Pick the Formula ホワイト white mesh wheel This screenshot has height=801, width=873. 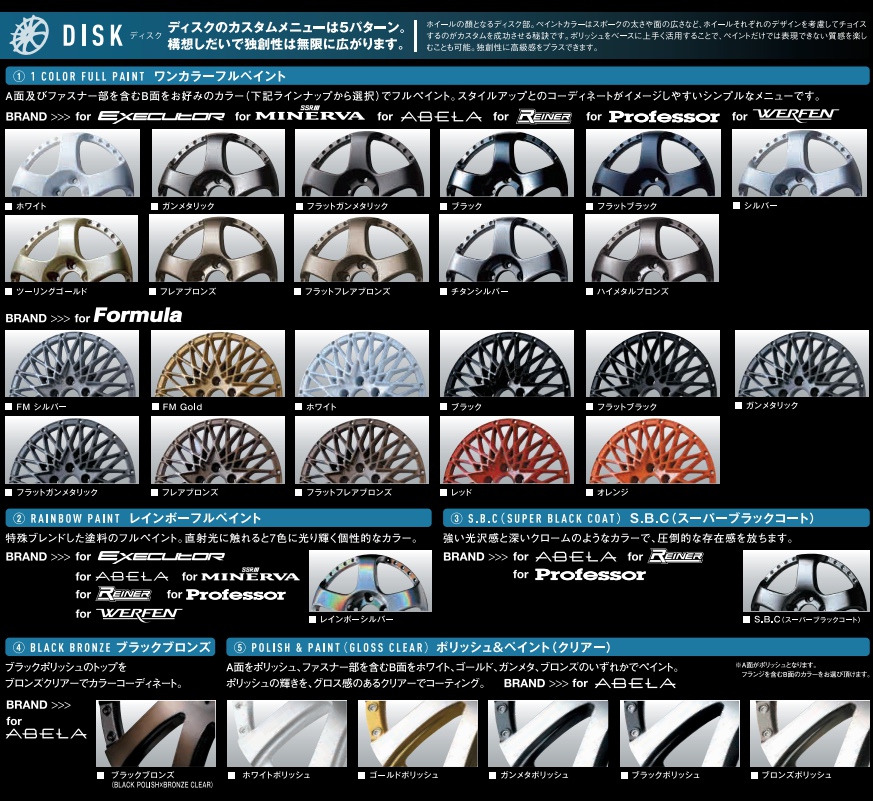pyautogui.click(x=362, y=363)
